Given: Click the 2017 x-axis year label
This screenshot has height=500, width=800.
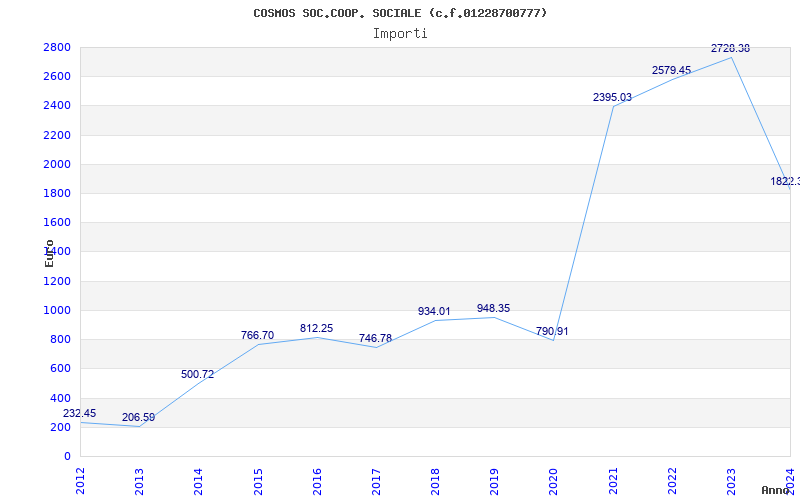Looking at the screenshot, I should [376, 481].
